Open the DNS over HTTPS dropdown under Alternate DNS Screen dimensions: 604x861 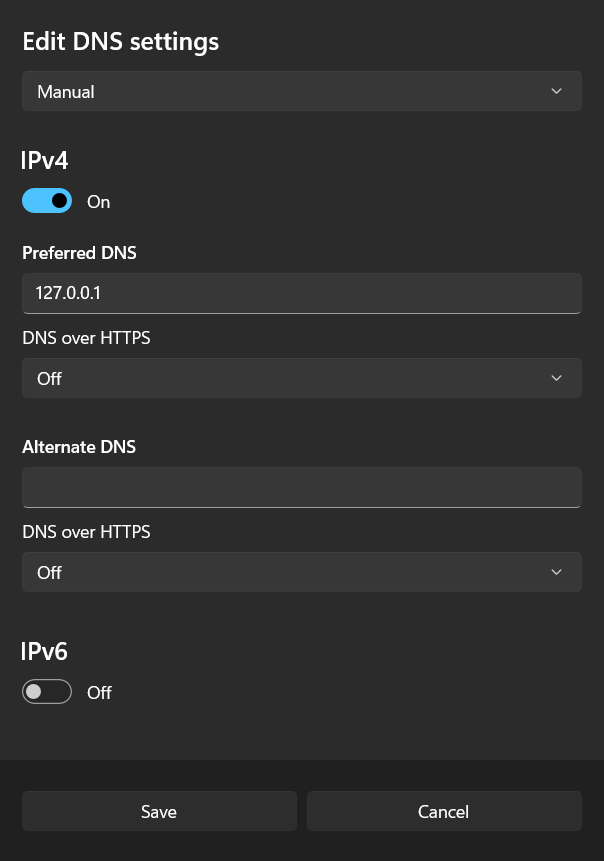click(x=300, y=572)
